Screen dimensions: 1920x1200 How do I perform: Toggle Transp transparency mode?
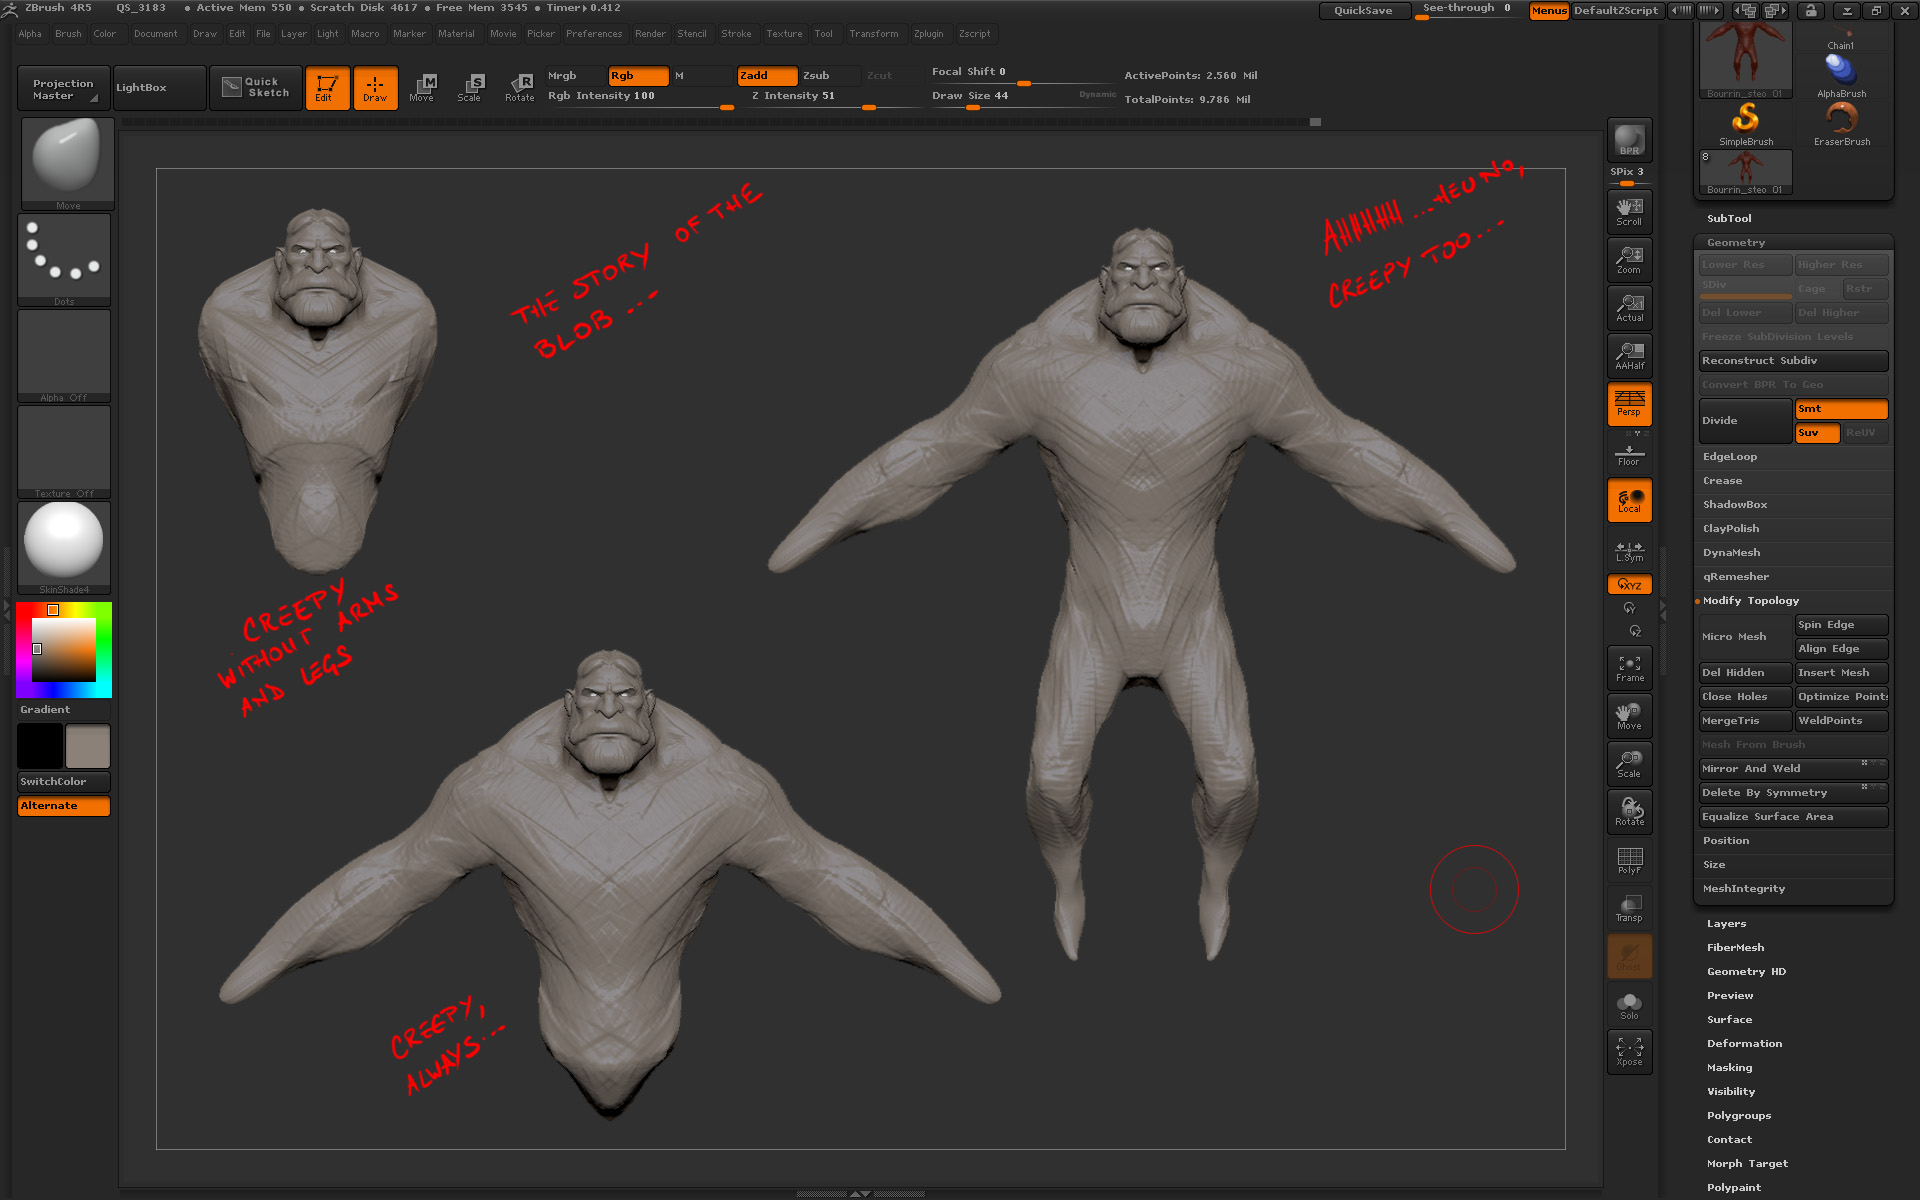1629,908
